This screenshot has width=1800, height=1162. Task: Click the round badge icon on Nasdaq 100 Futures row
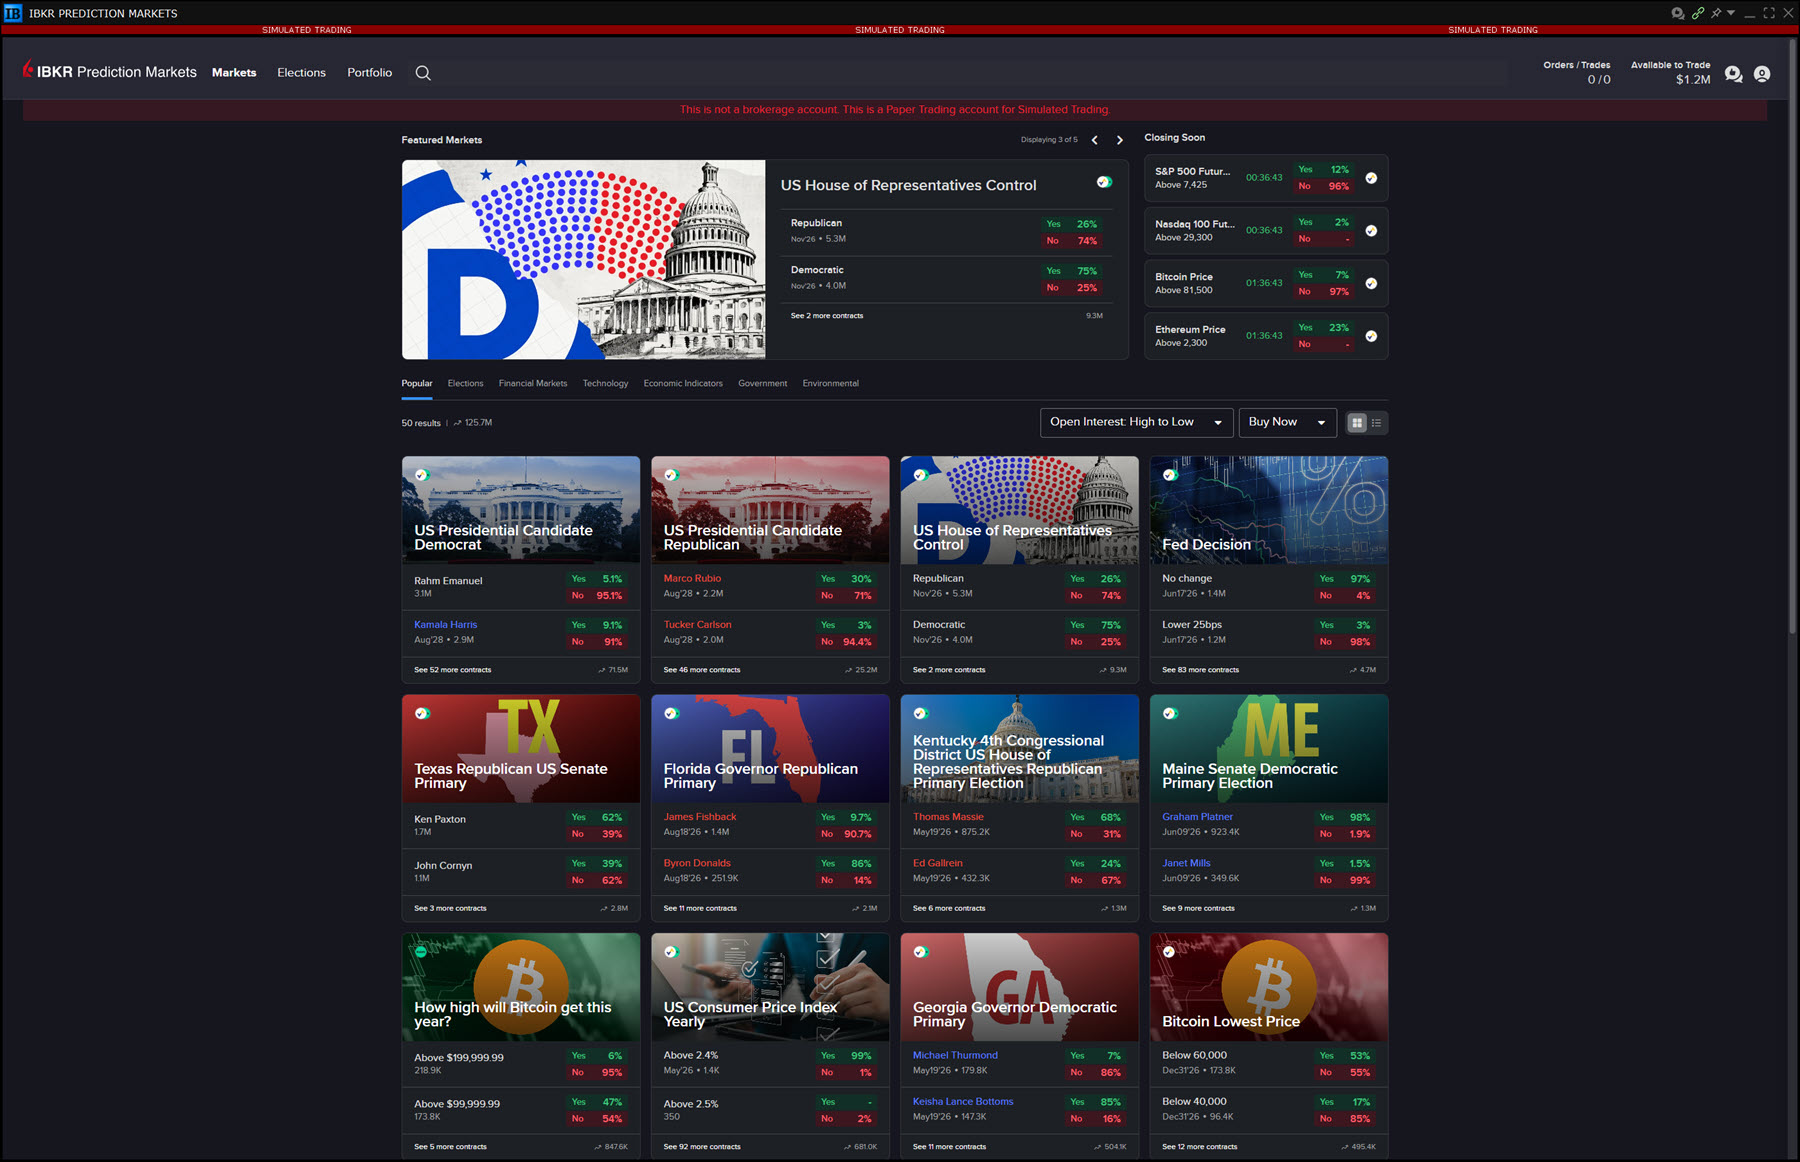click(1371, 231)
